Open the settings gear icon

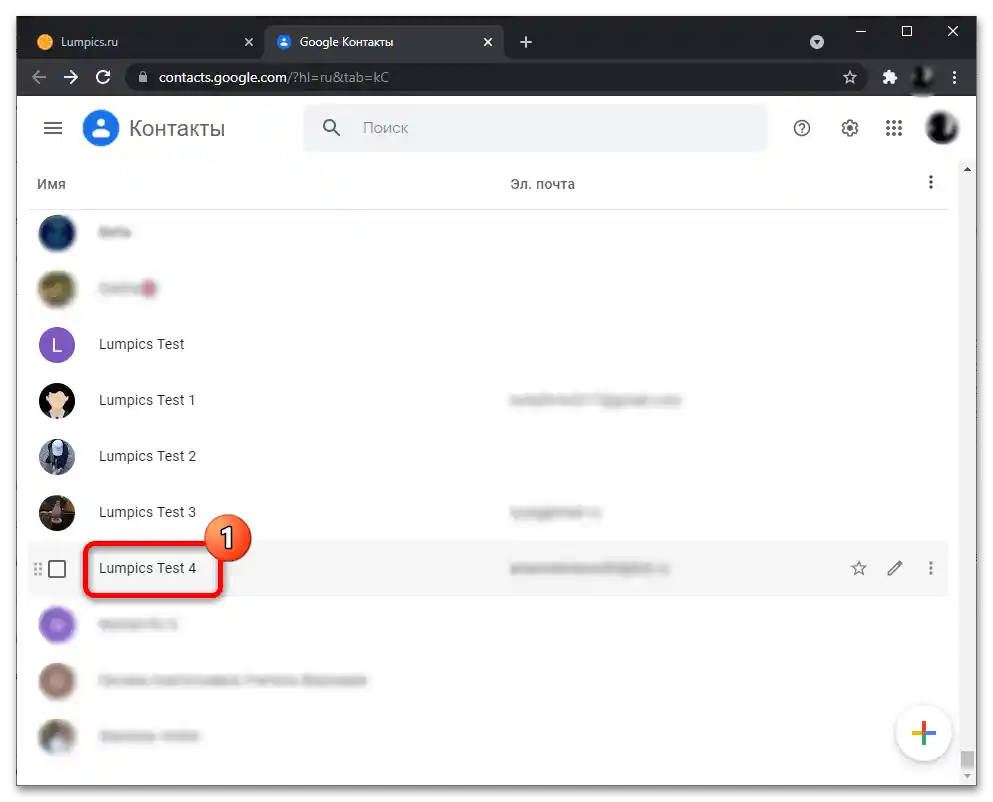coord(849,129)
